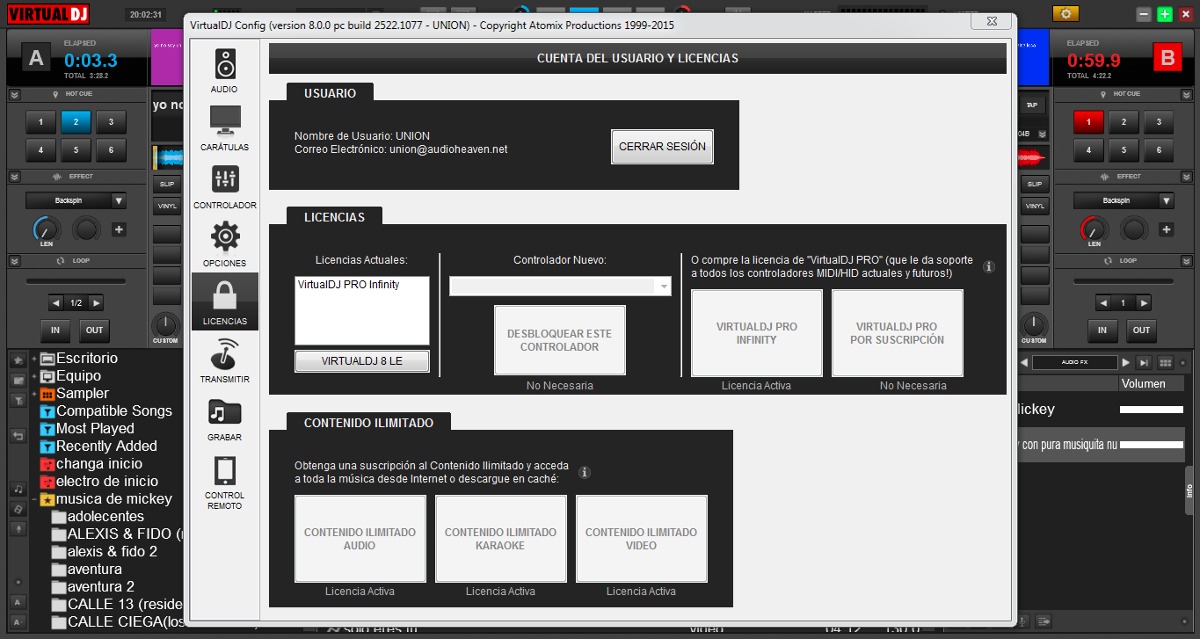Click the back arrow icon in browser sidebar
Viewport: 1200px width, 639px height.
(x=18, y=436)
